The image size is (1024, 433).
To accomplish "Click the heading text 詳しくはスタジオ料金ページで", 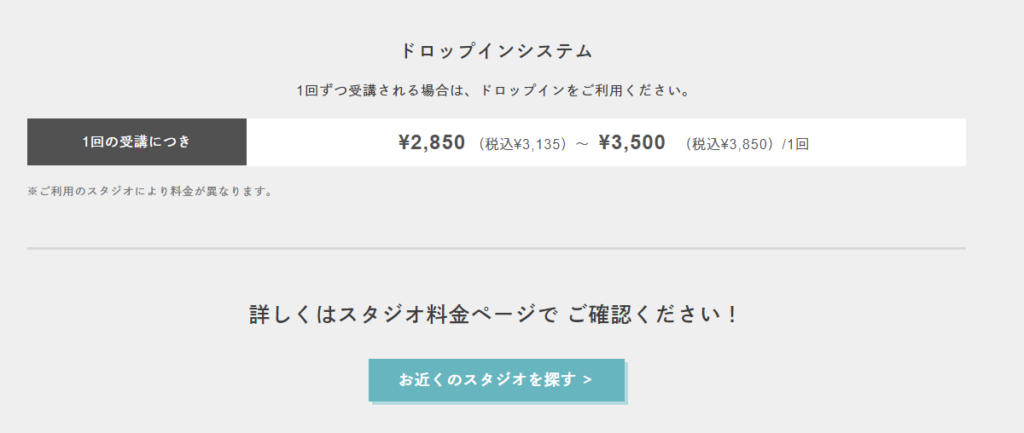I will point(402,315).
